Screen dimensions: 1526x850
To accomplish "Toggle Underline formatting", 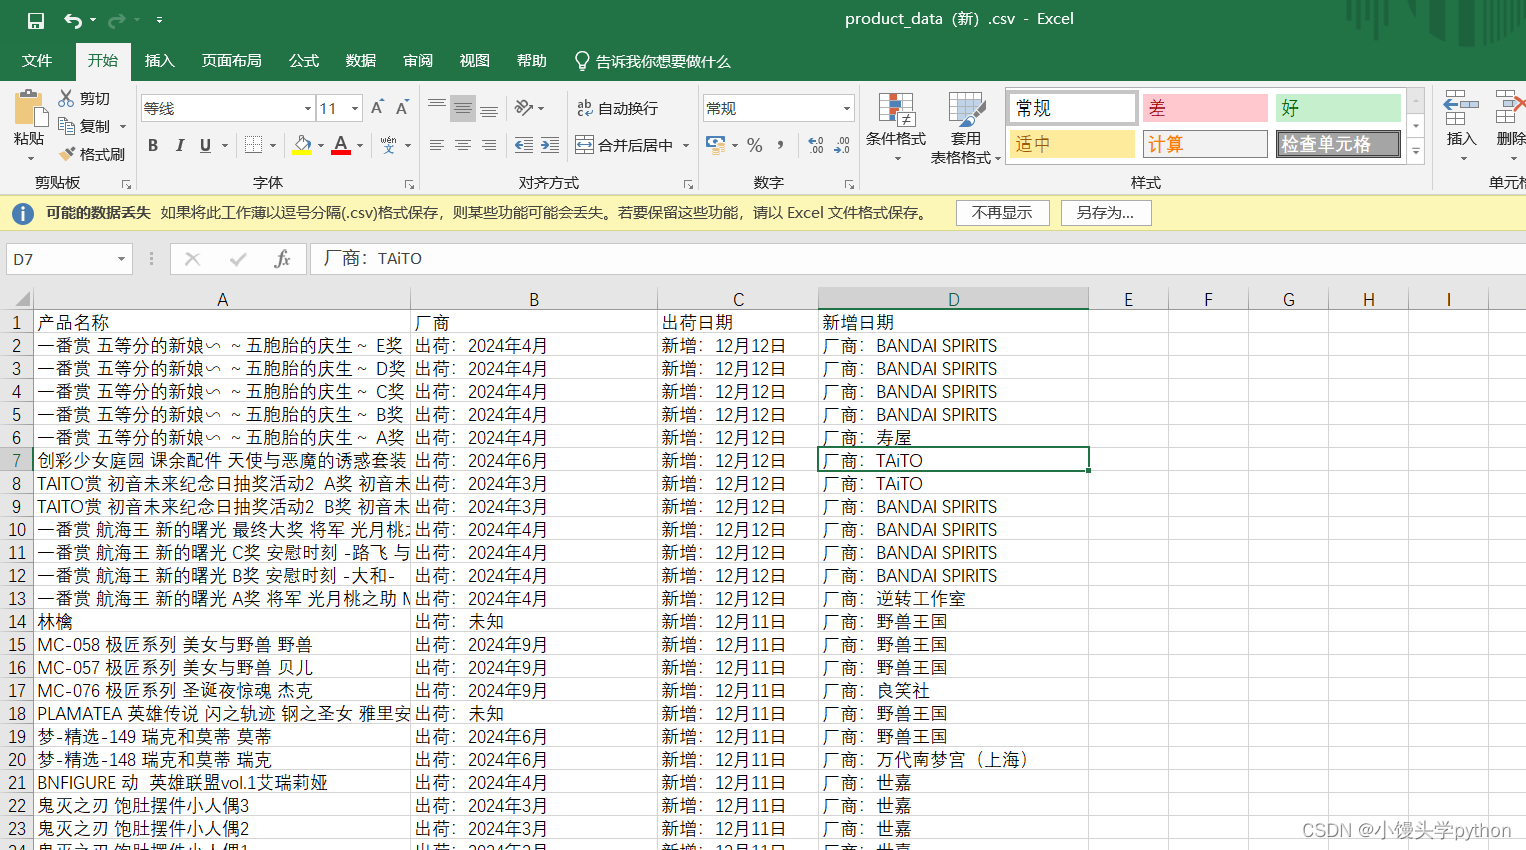I will click(x=205, y=145).
